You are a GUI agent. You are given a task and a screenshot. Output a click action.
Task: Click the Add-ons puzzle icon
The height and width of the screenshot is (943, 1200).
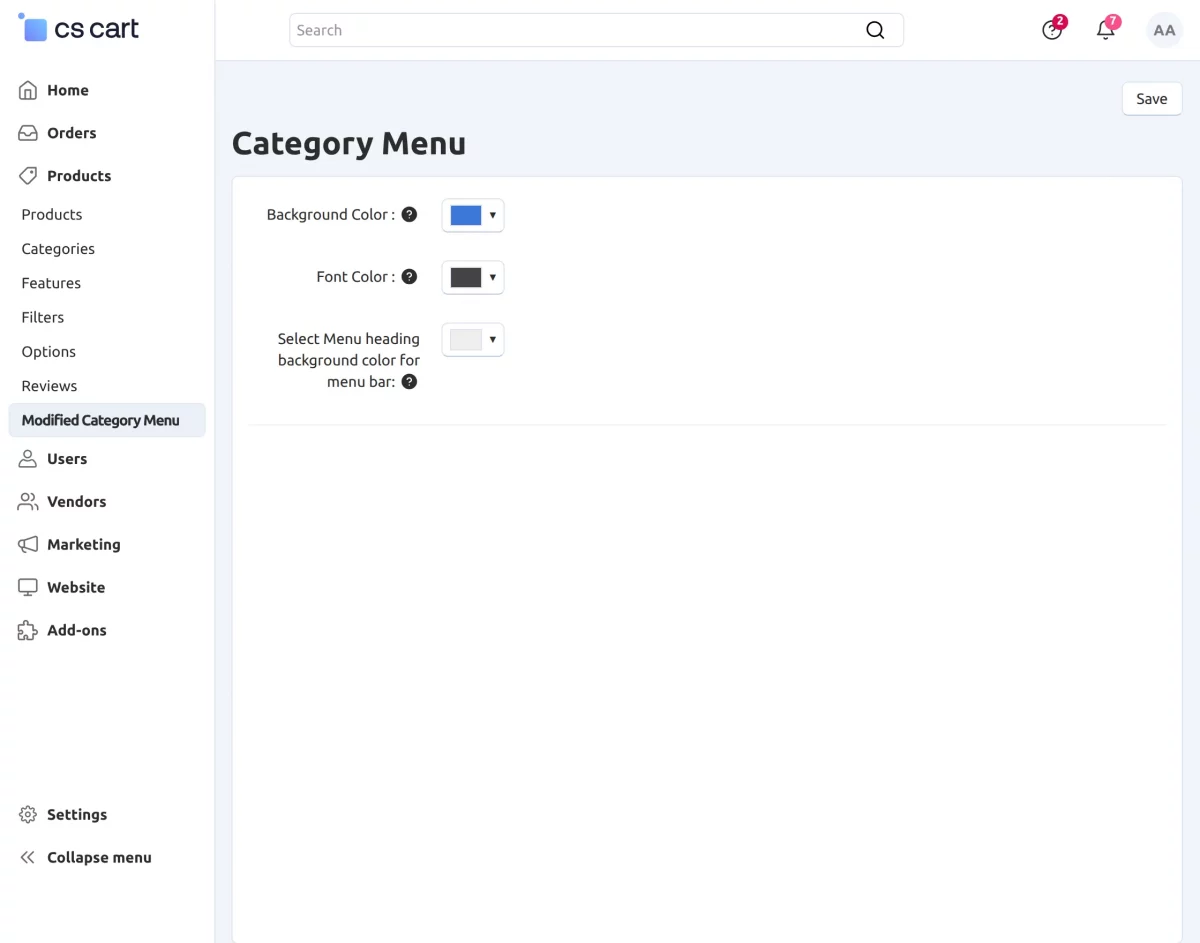click(28, 631)
